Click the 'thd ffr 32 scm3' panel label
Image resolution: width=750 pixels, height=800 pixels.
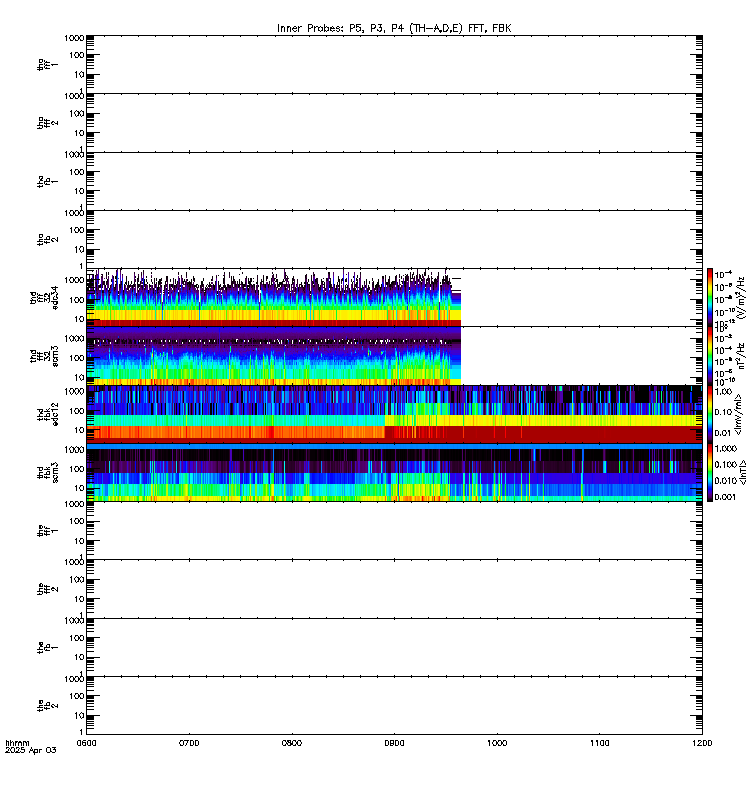[x=44, y=356]
